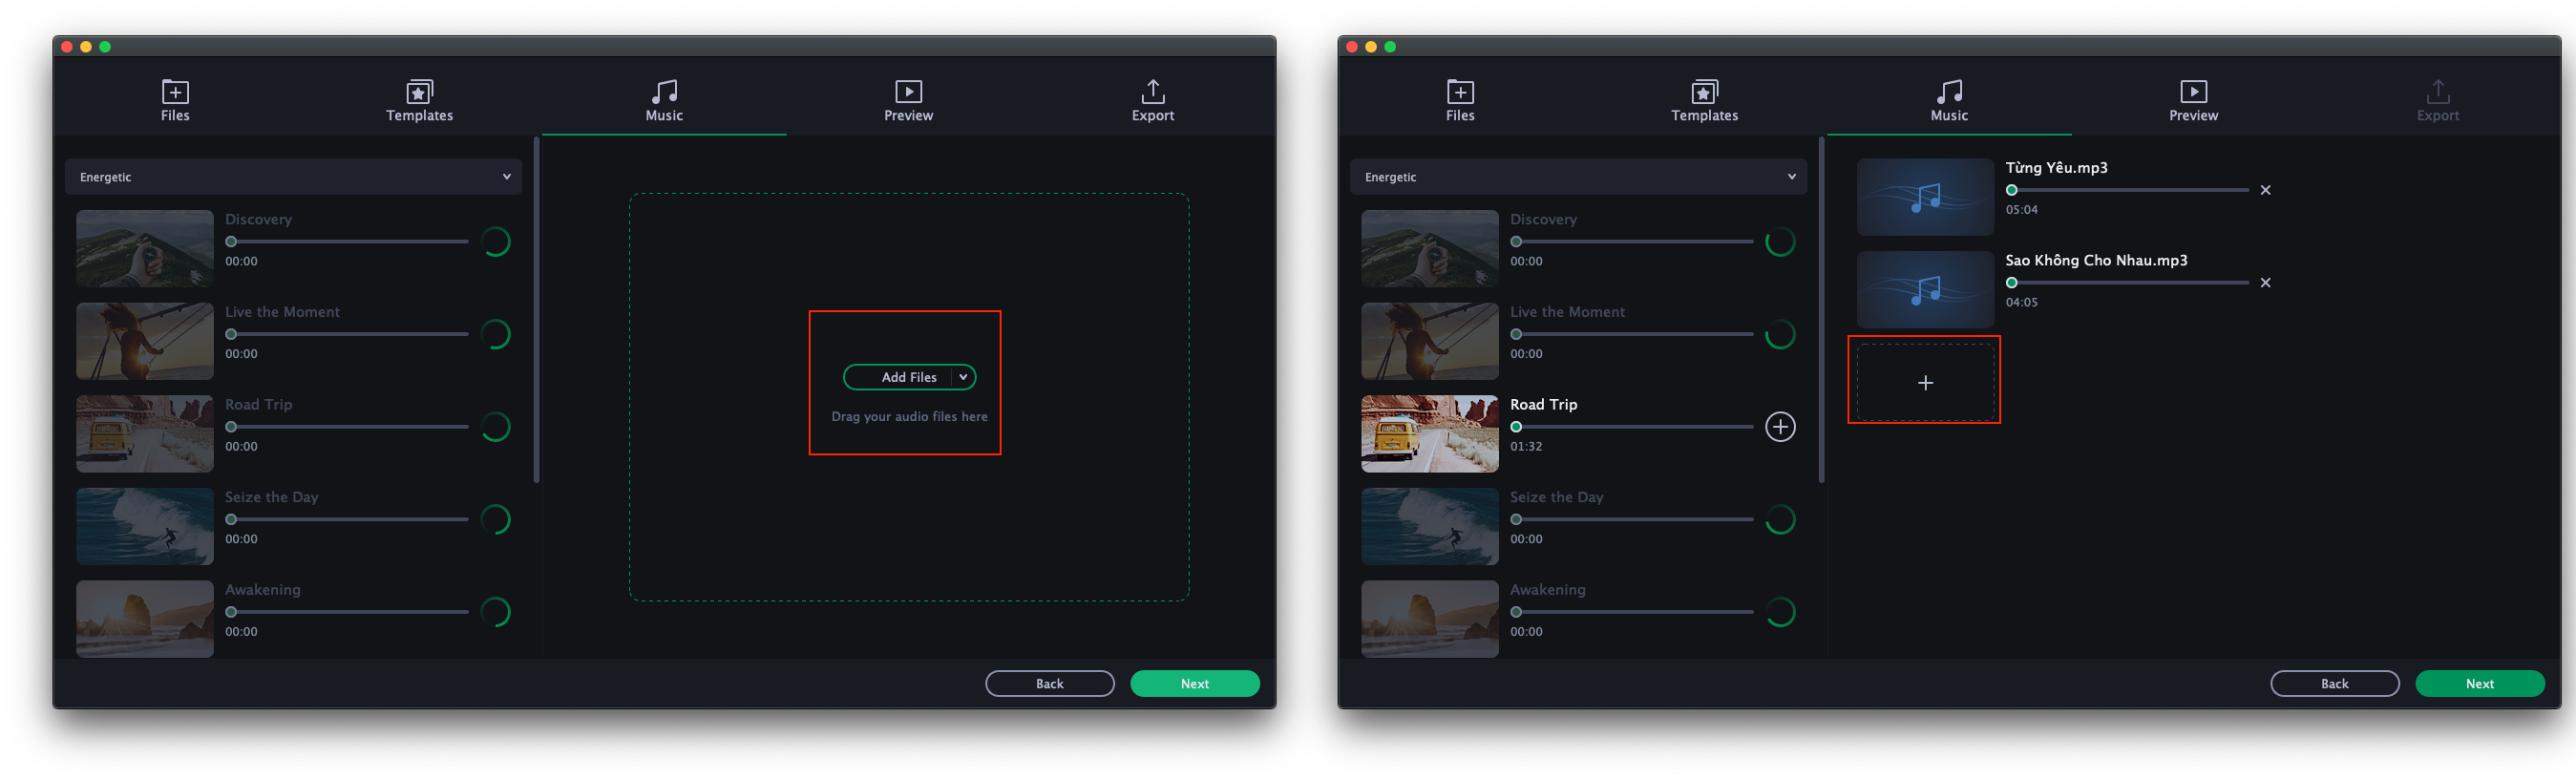Screen dimensions: 2576x779
Task: Select the Sao Không Cho Nhau.mp3 thumbnail
Action: (1924, 290)
